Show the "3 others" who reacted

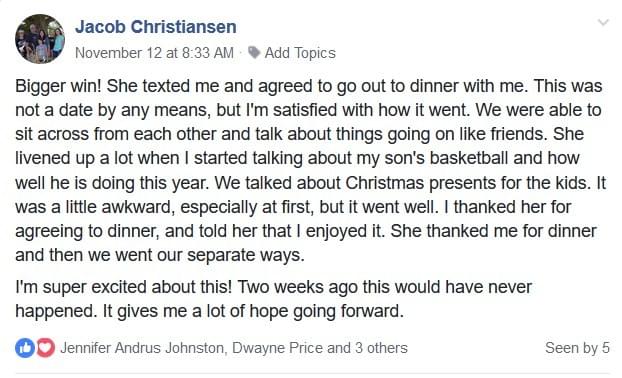point(381,348)
